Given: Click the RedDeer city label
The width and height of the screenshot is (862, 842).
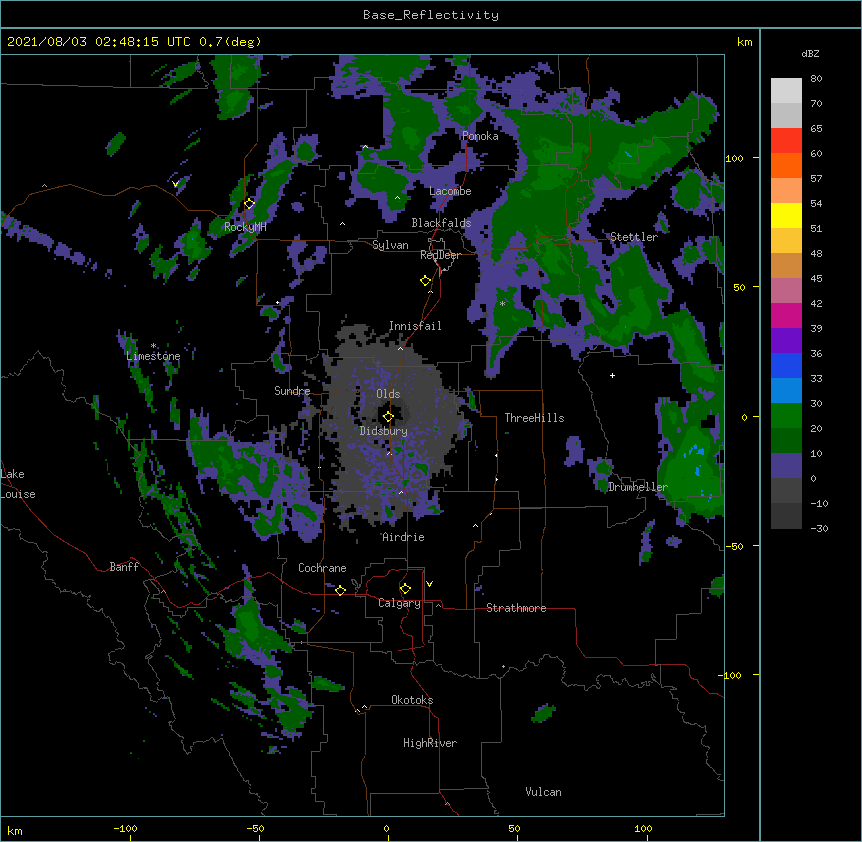Looking at the screenshot, I should [x=440, y=255].
